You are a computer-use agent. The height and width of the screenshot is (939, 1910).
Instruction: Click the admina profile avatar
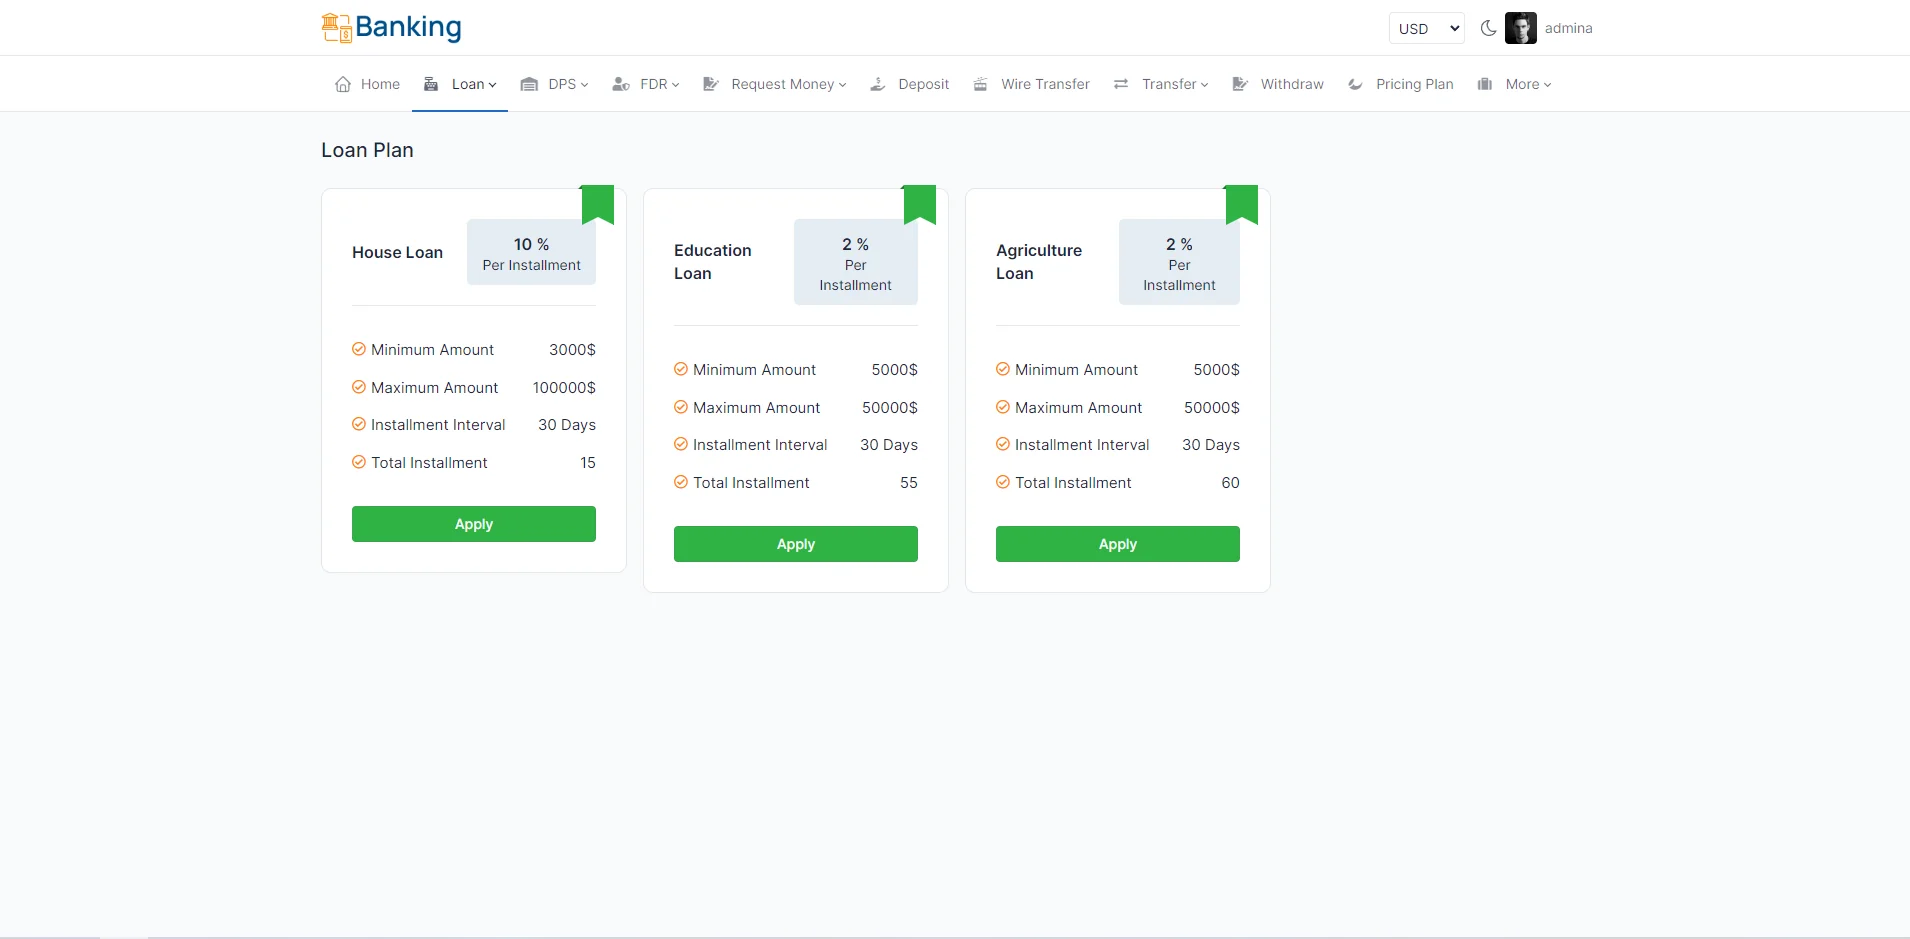click(x=1520, y=28)
